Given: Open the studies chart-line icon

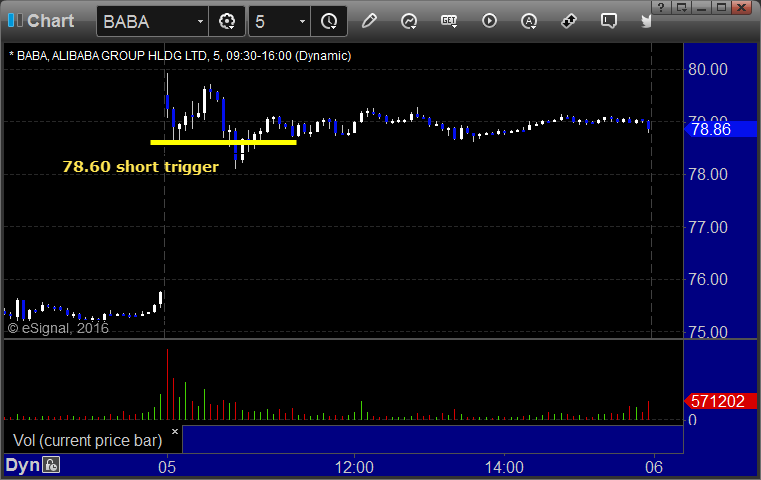Looking at the screenshot, I should coord(409,21).
